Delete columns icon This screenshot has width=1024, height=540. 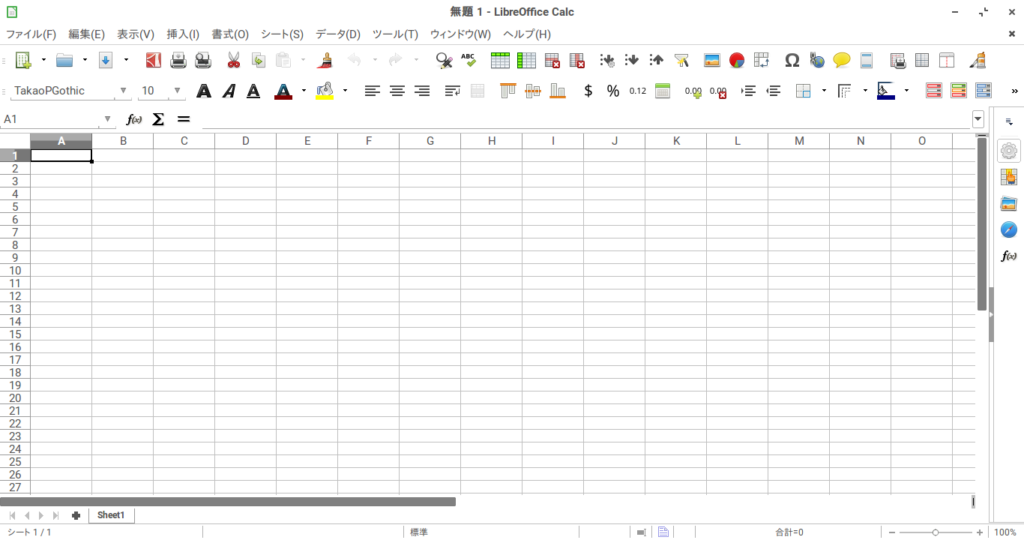[x=577, y=61]
